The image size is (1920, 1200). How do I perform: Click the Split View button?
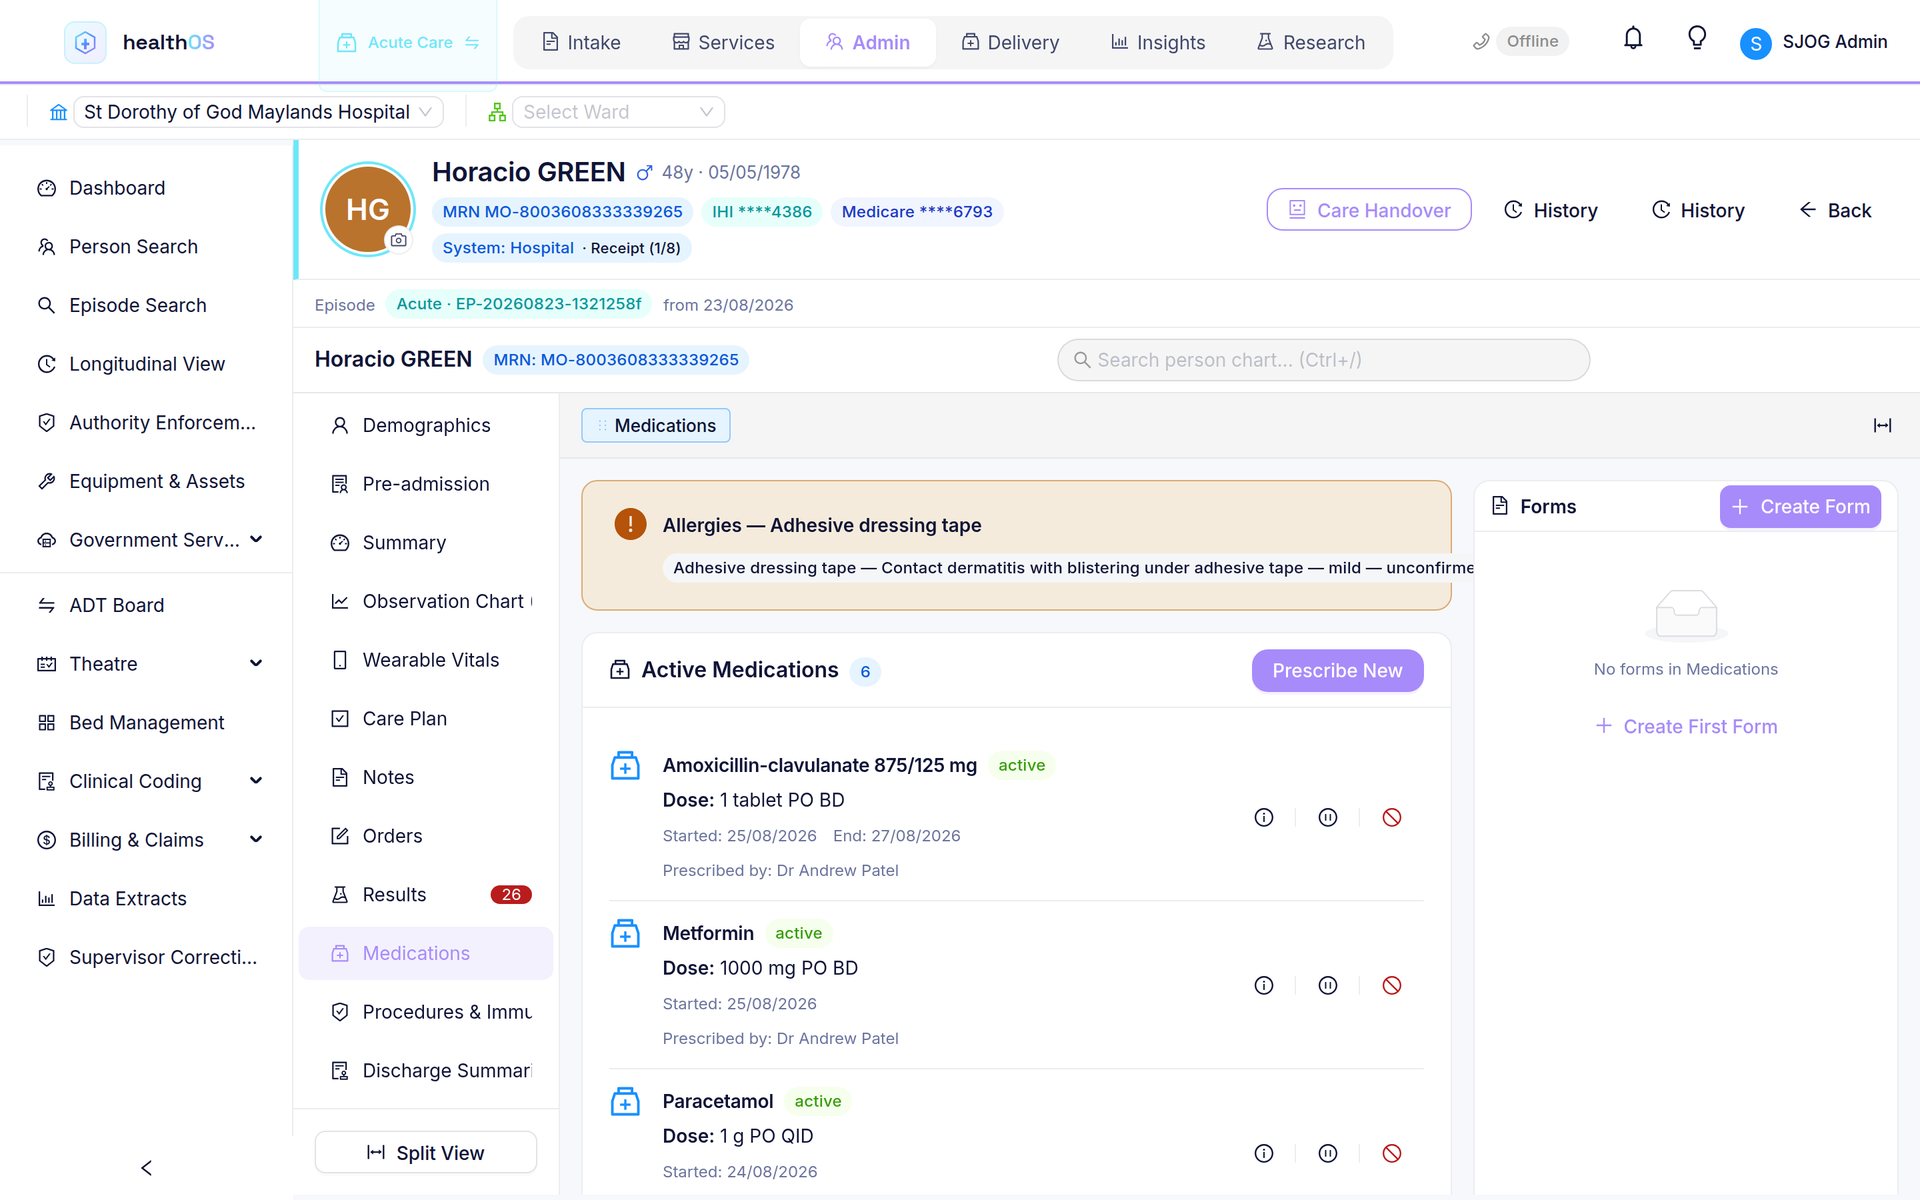[x=426, y=1153]
